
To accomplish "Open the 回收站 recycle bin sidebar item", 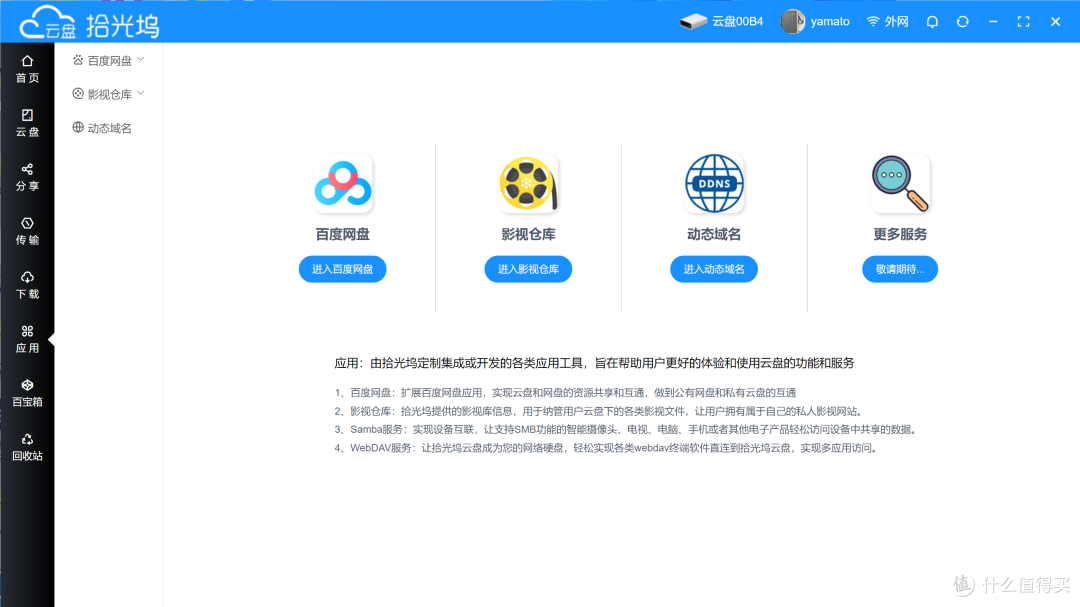I will [27, 446].
